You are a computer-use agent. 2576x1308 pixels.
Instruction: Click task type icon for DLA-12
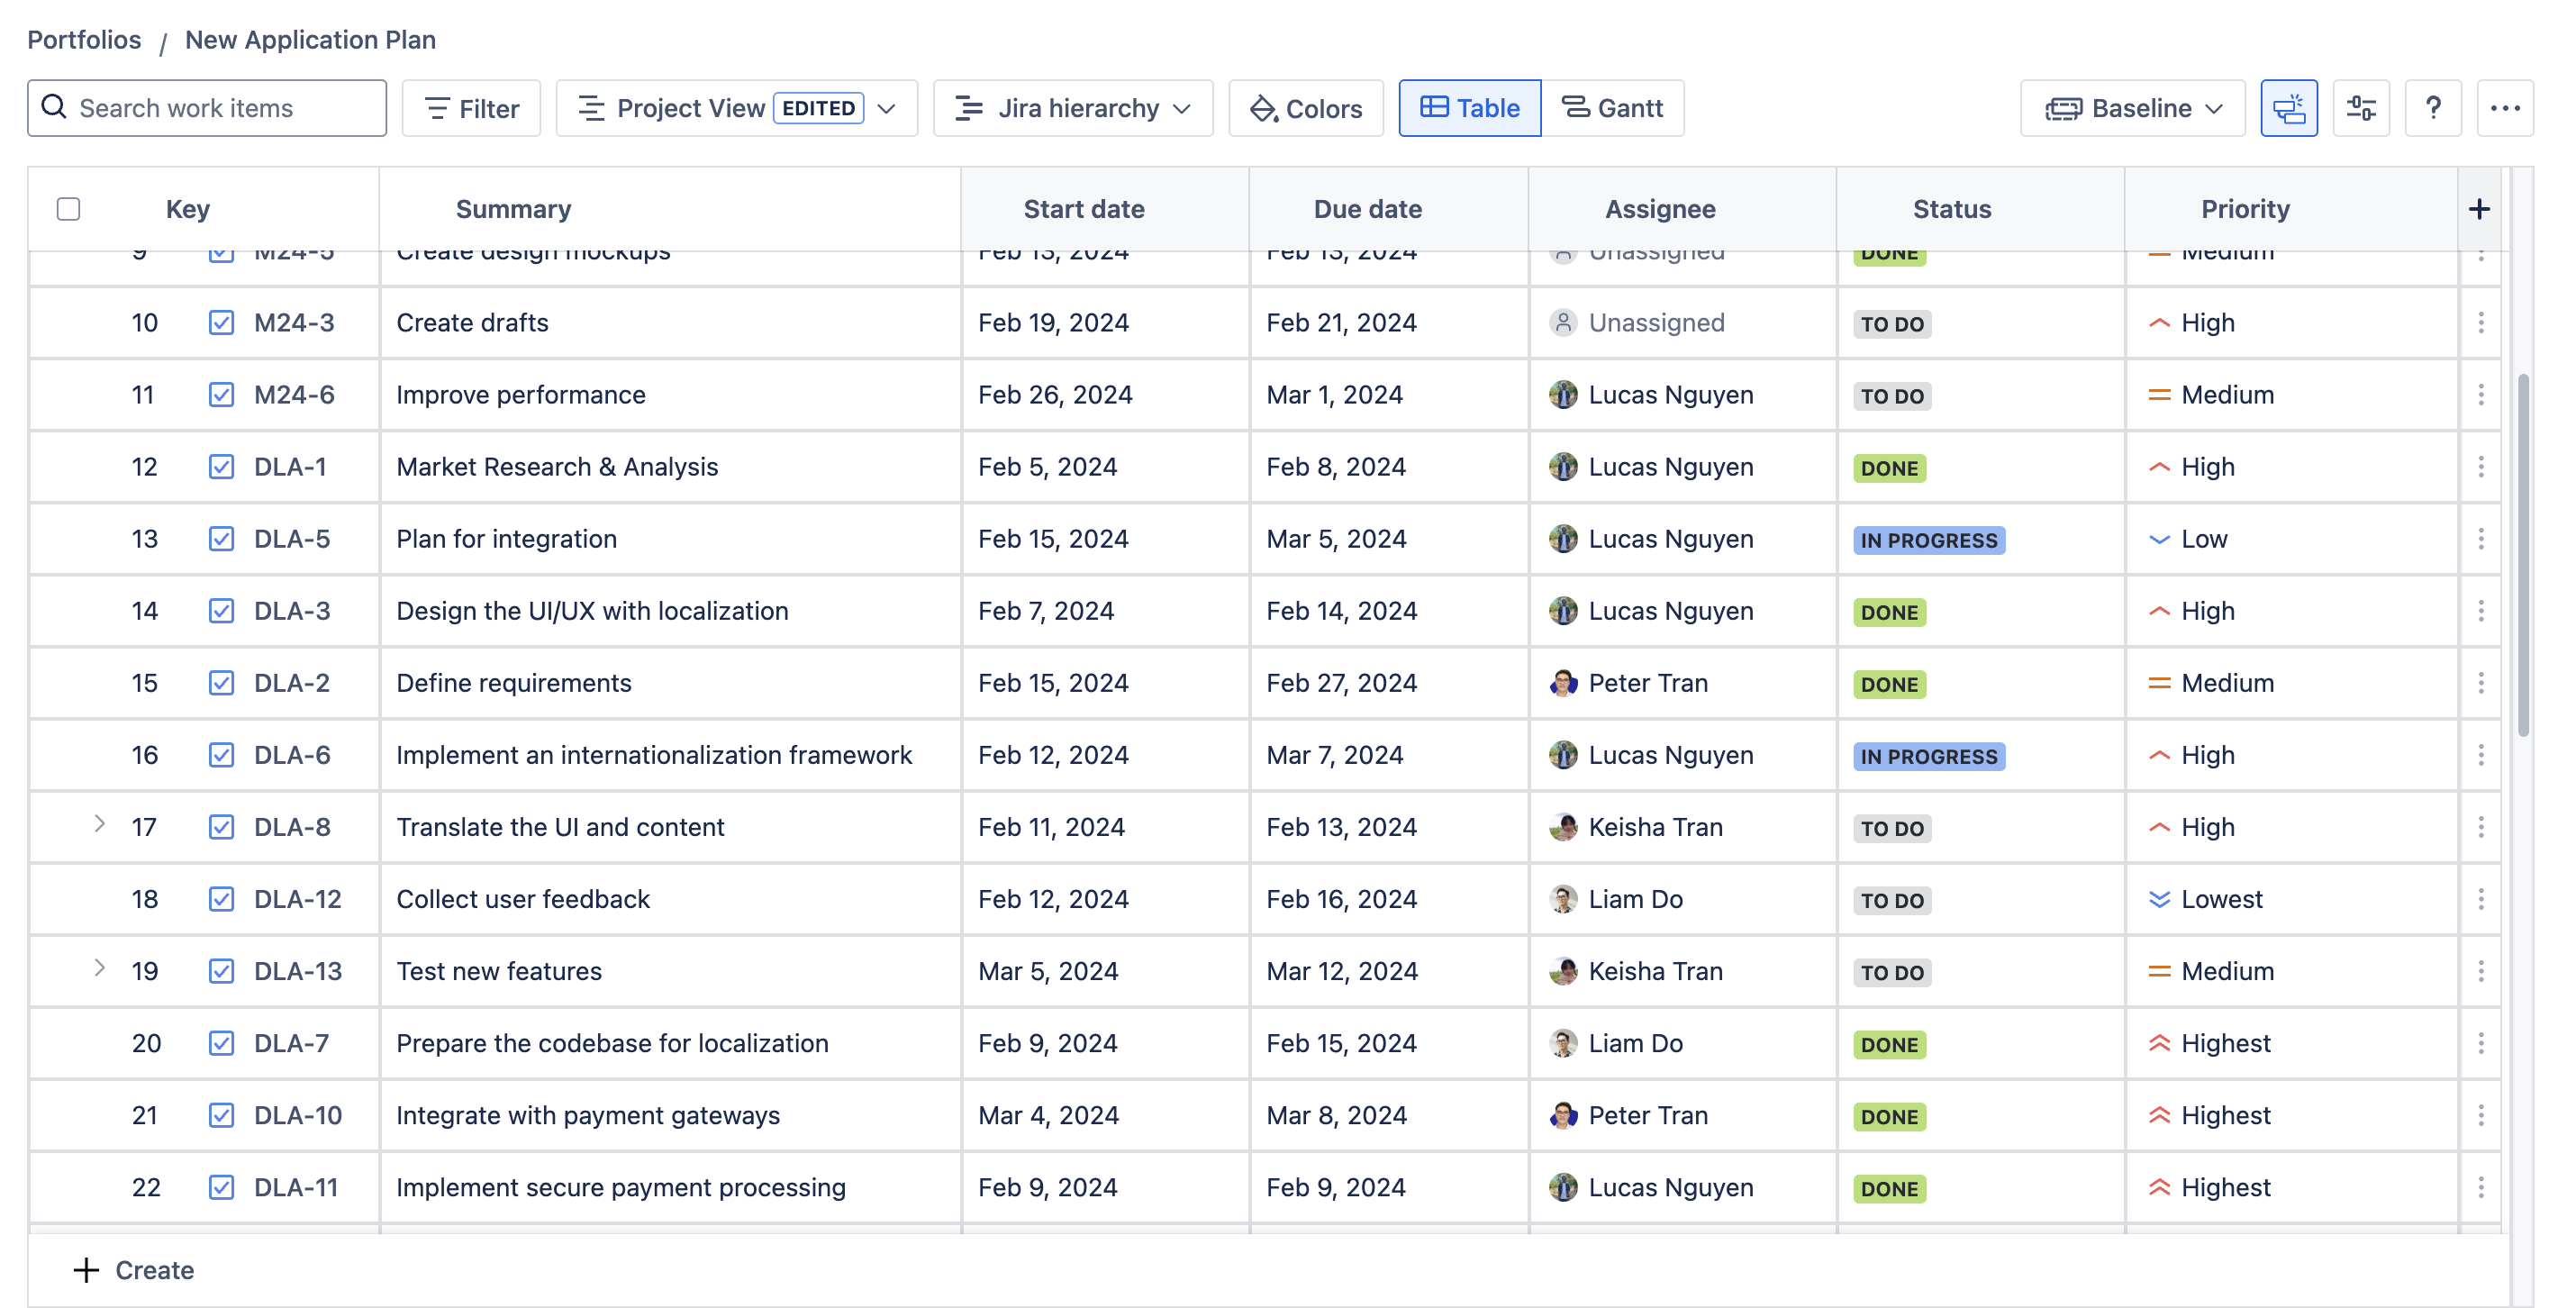click(221, 899)
